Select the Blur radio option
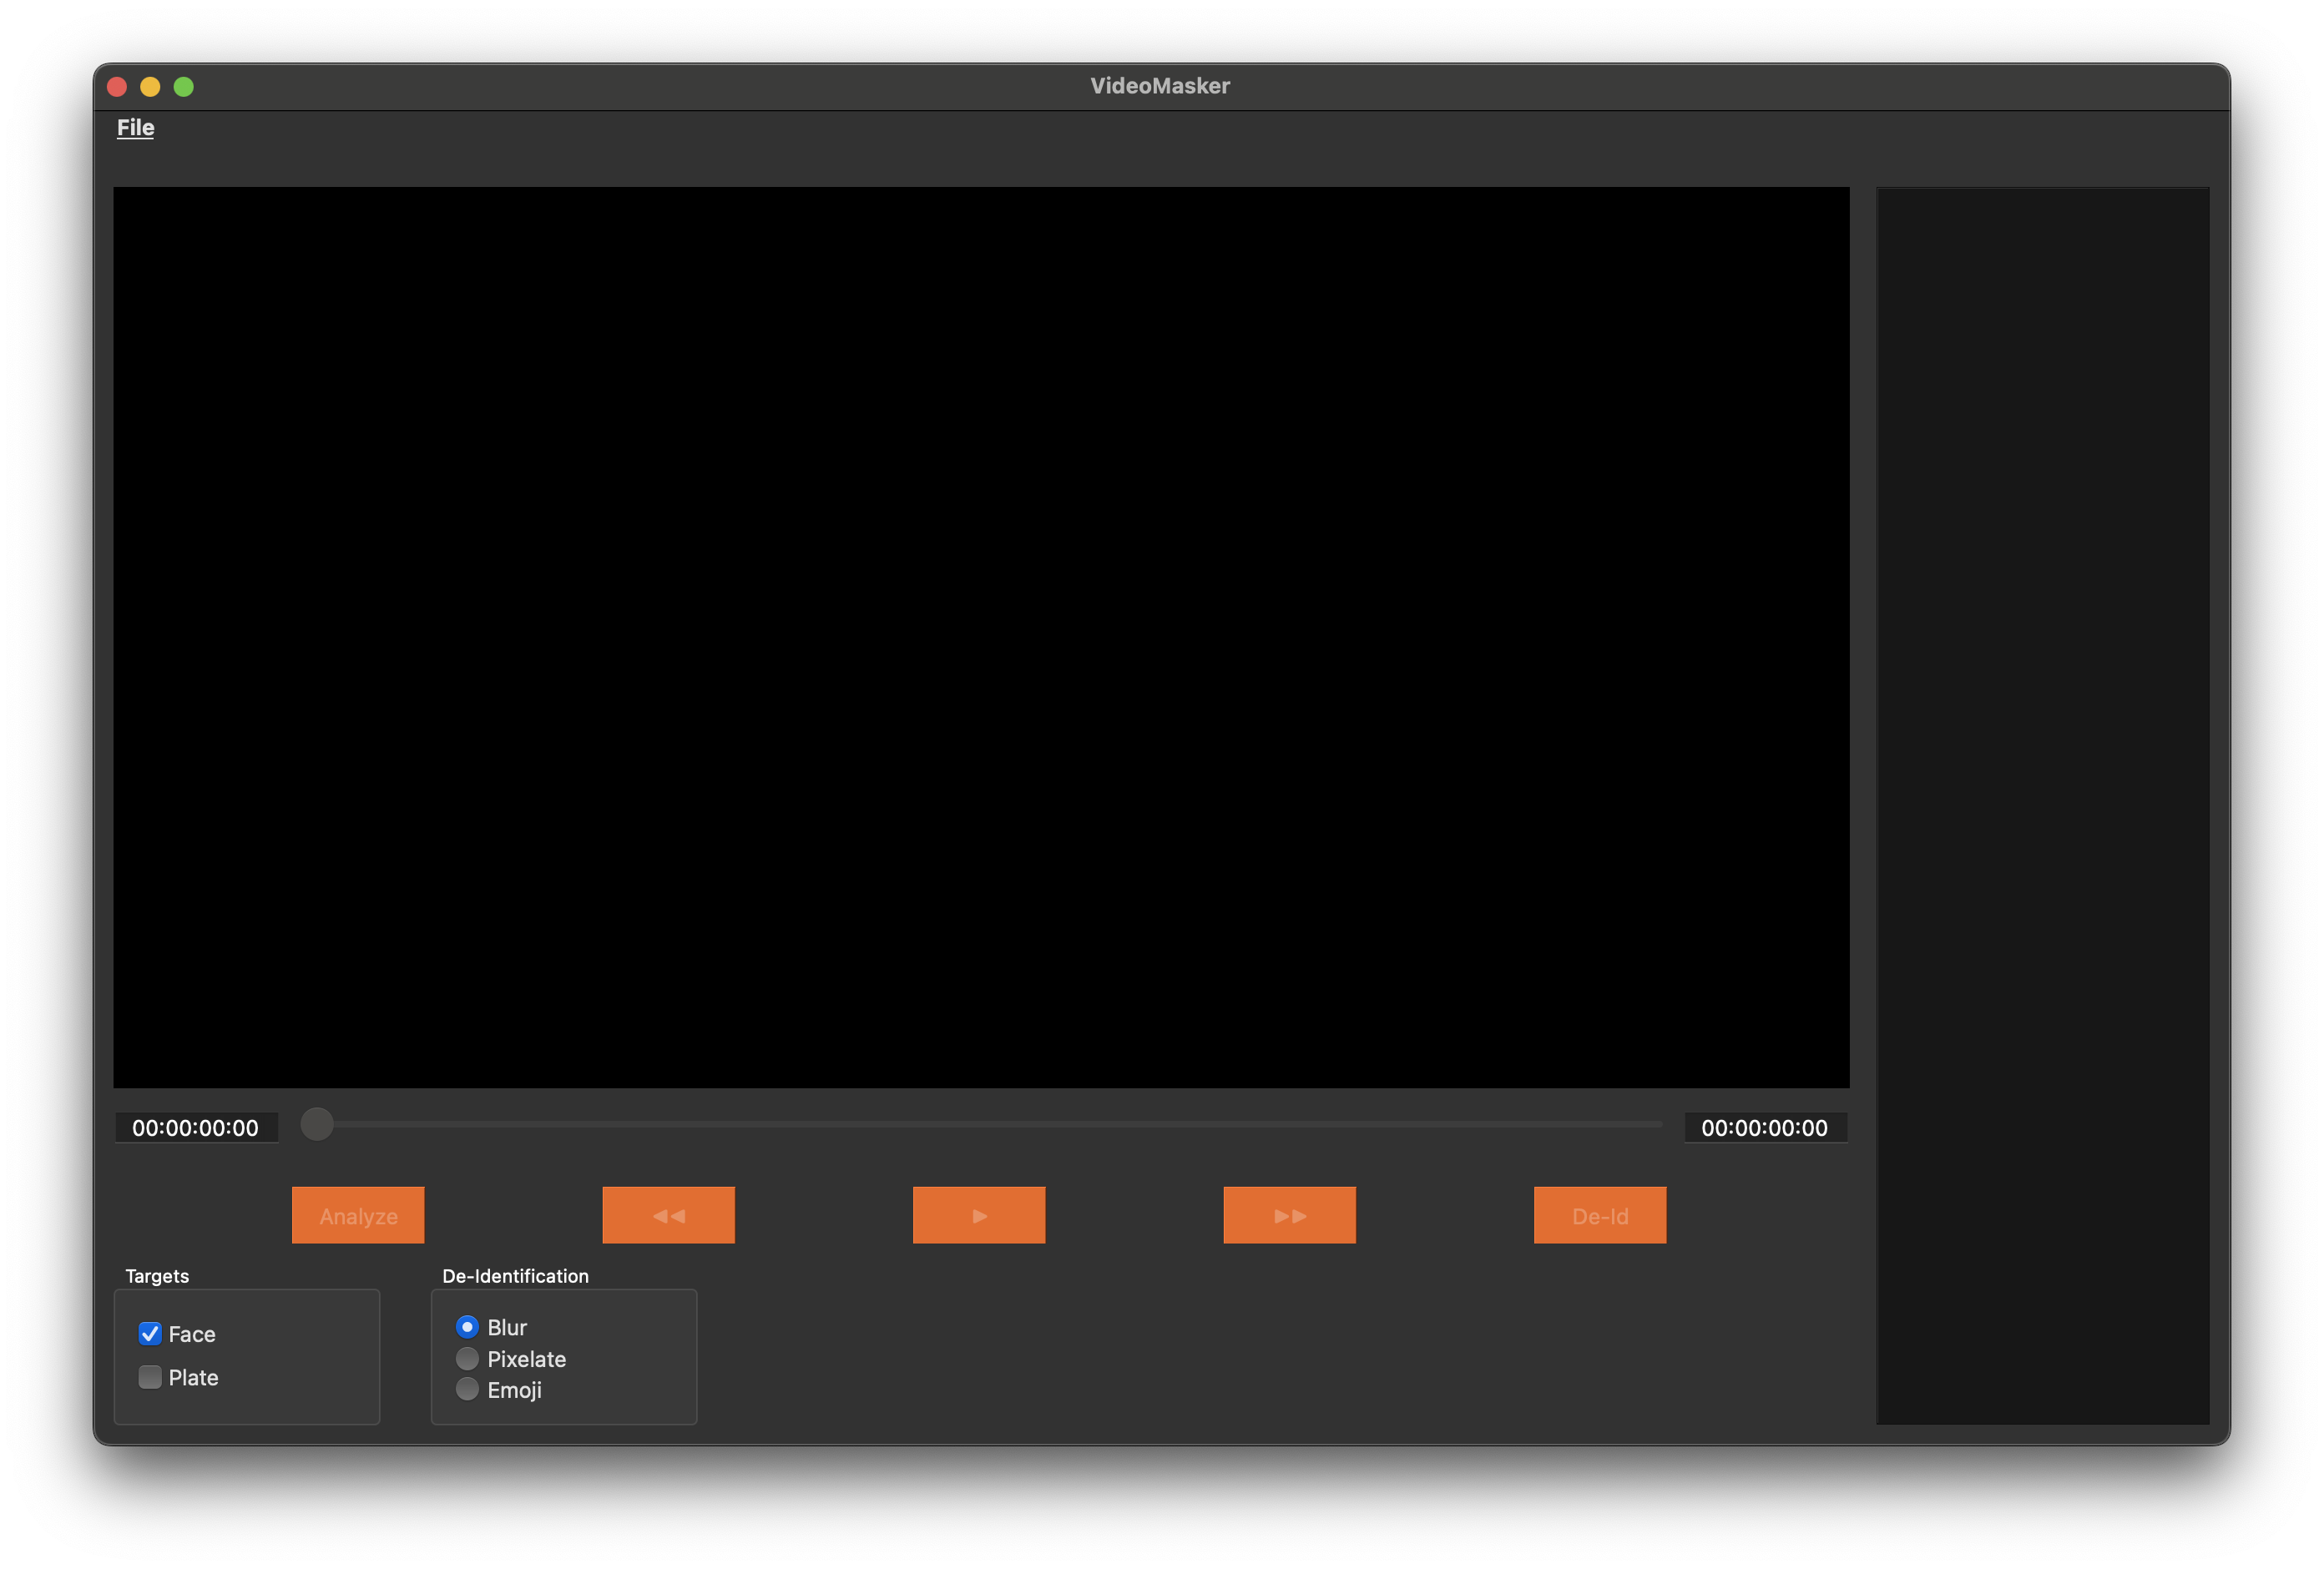Viewport: 2324px width, 1569px height. click(467, 1327)
